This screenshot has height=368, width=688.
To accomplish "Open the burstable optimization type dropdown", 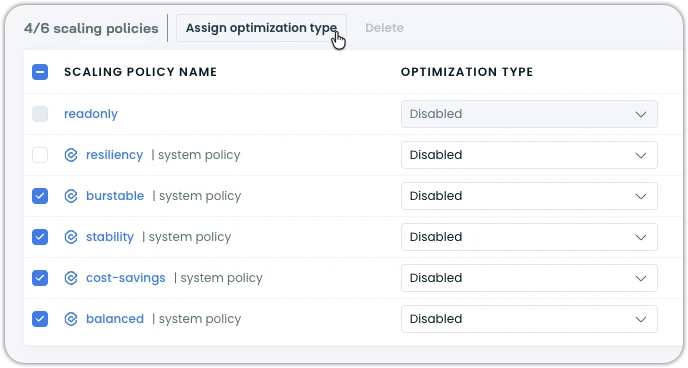I will point(529,196).
